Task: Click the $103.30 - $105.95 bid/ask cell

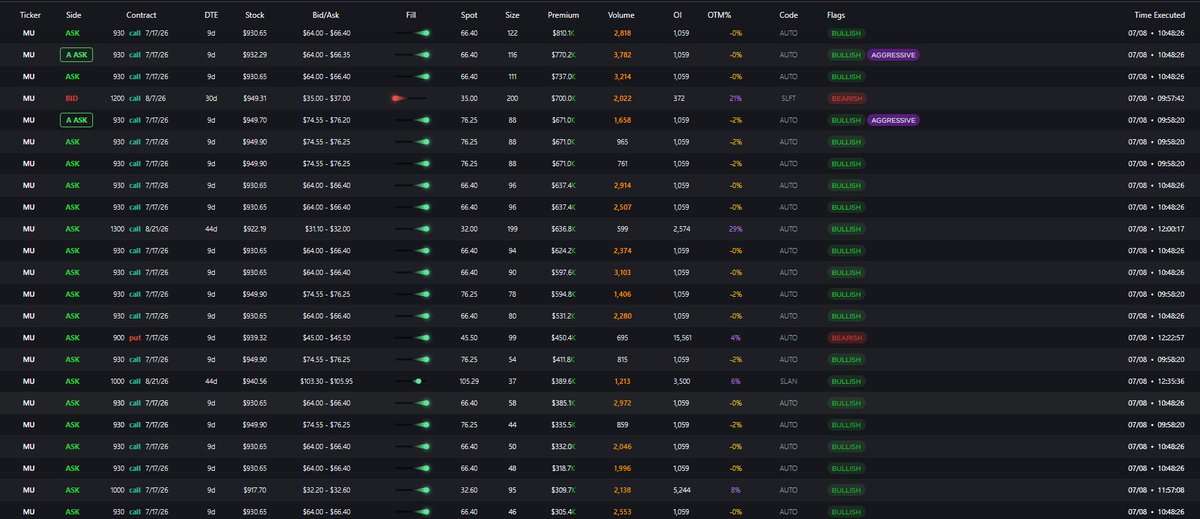Action: click(327, 381)
